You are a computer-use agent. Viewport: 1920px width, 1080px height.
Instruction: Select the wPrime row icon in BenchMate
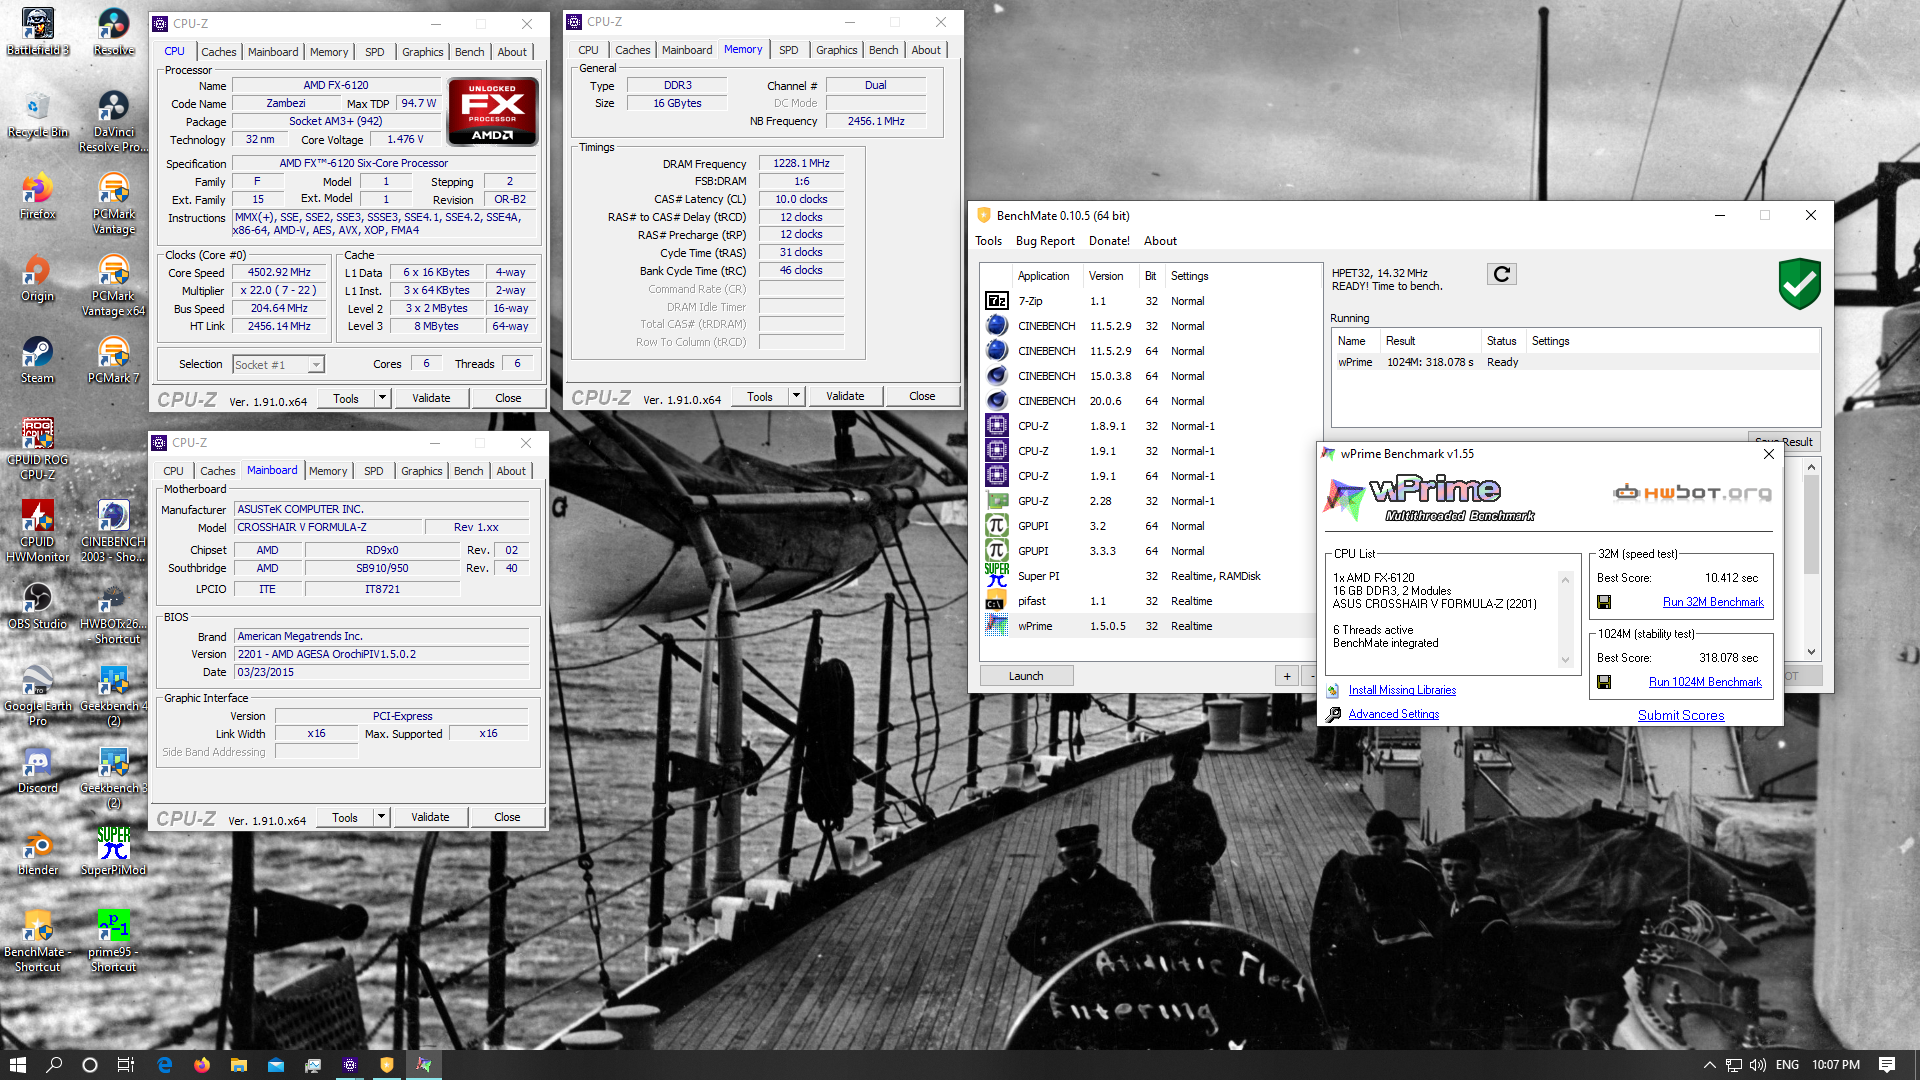point(996,626)
